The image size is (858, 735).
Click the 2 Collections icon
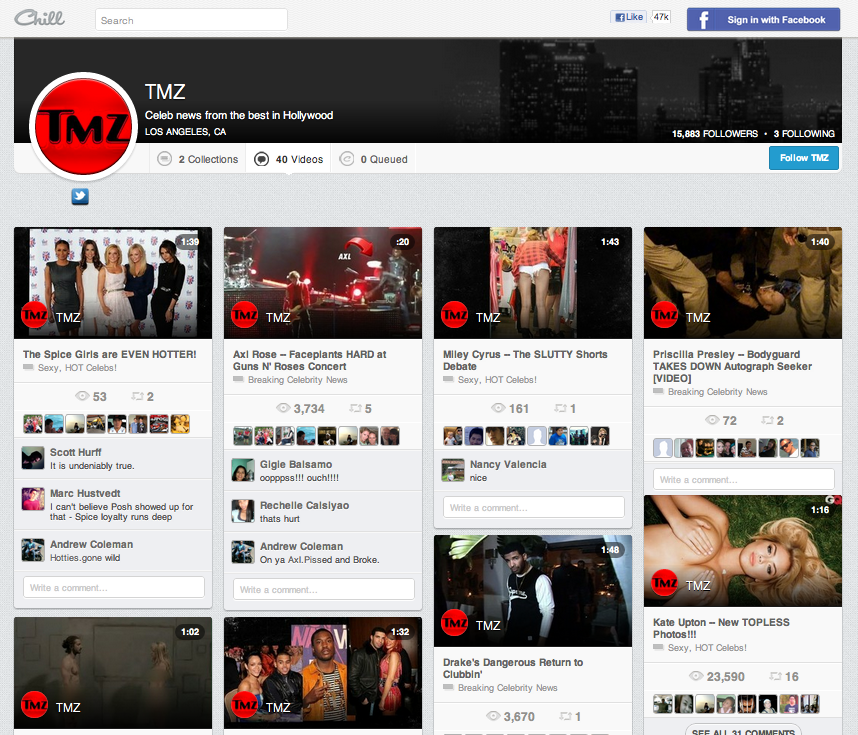[x=164, y=159]
